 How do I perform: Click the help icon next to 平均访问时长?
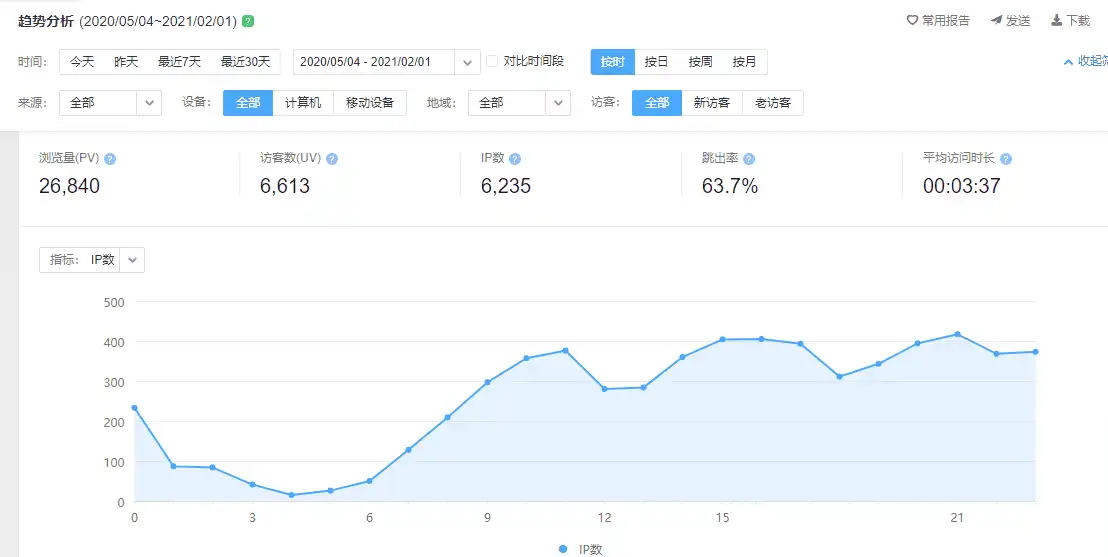pos(1006,159)
